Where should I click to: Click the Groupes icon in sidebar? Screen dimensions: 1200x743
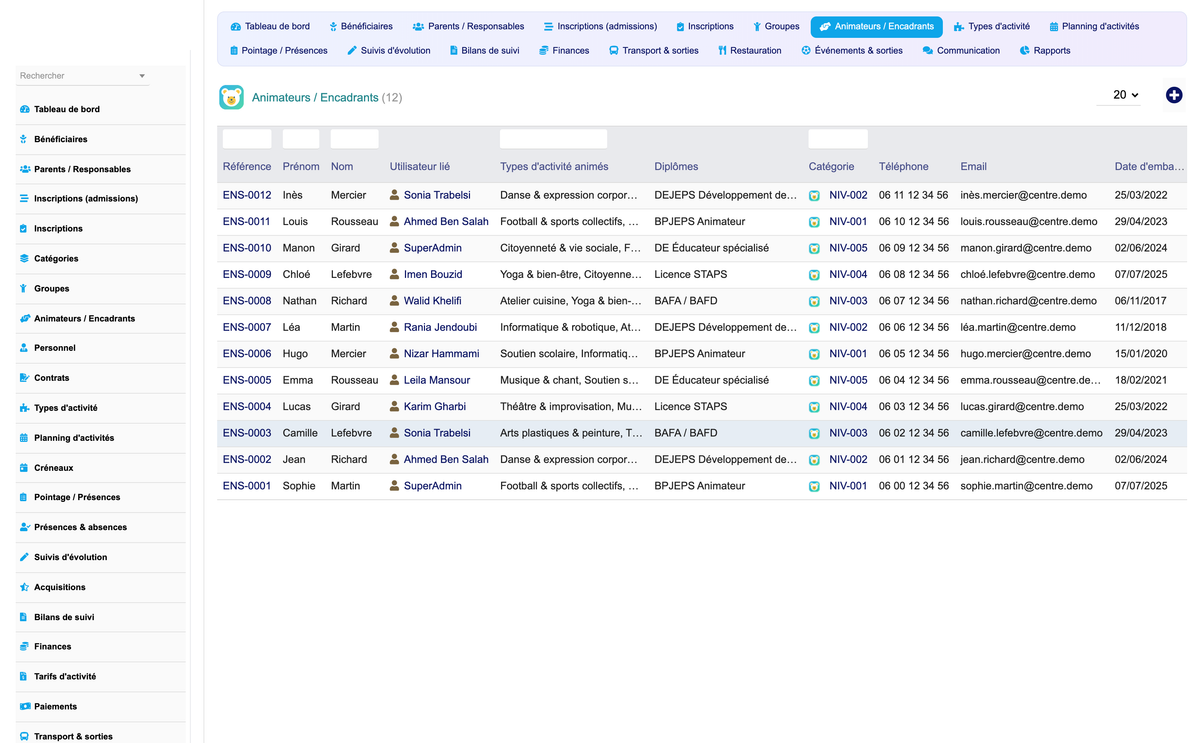click(24, 288)
